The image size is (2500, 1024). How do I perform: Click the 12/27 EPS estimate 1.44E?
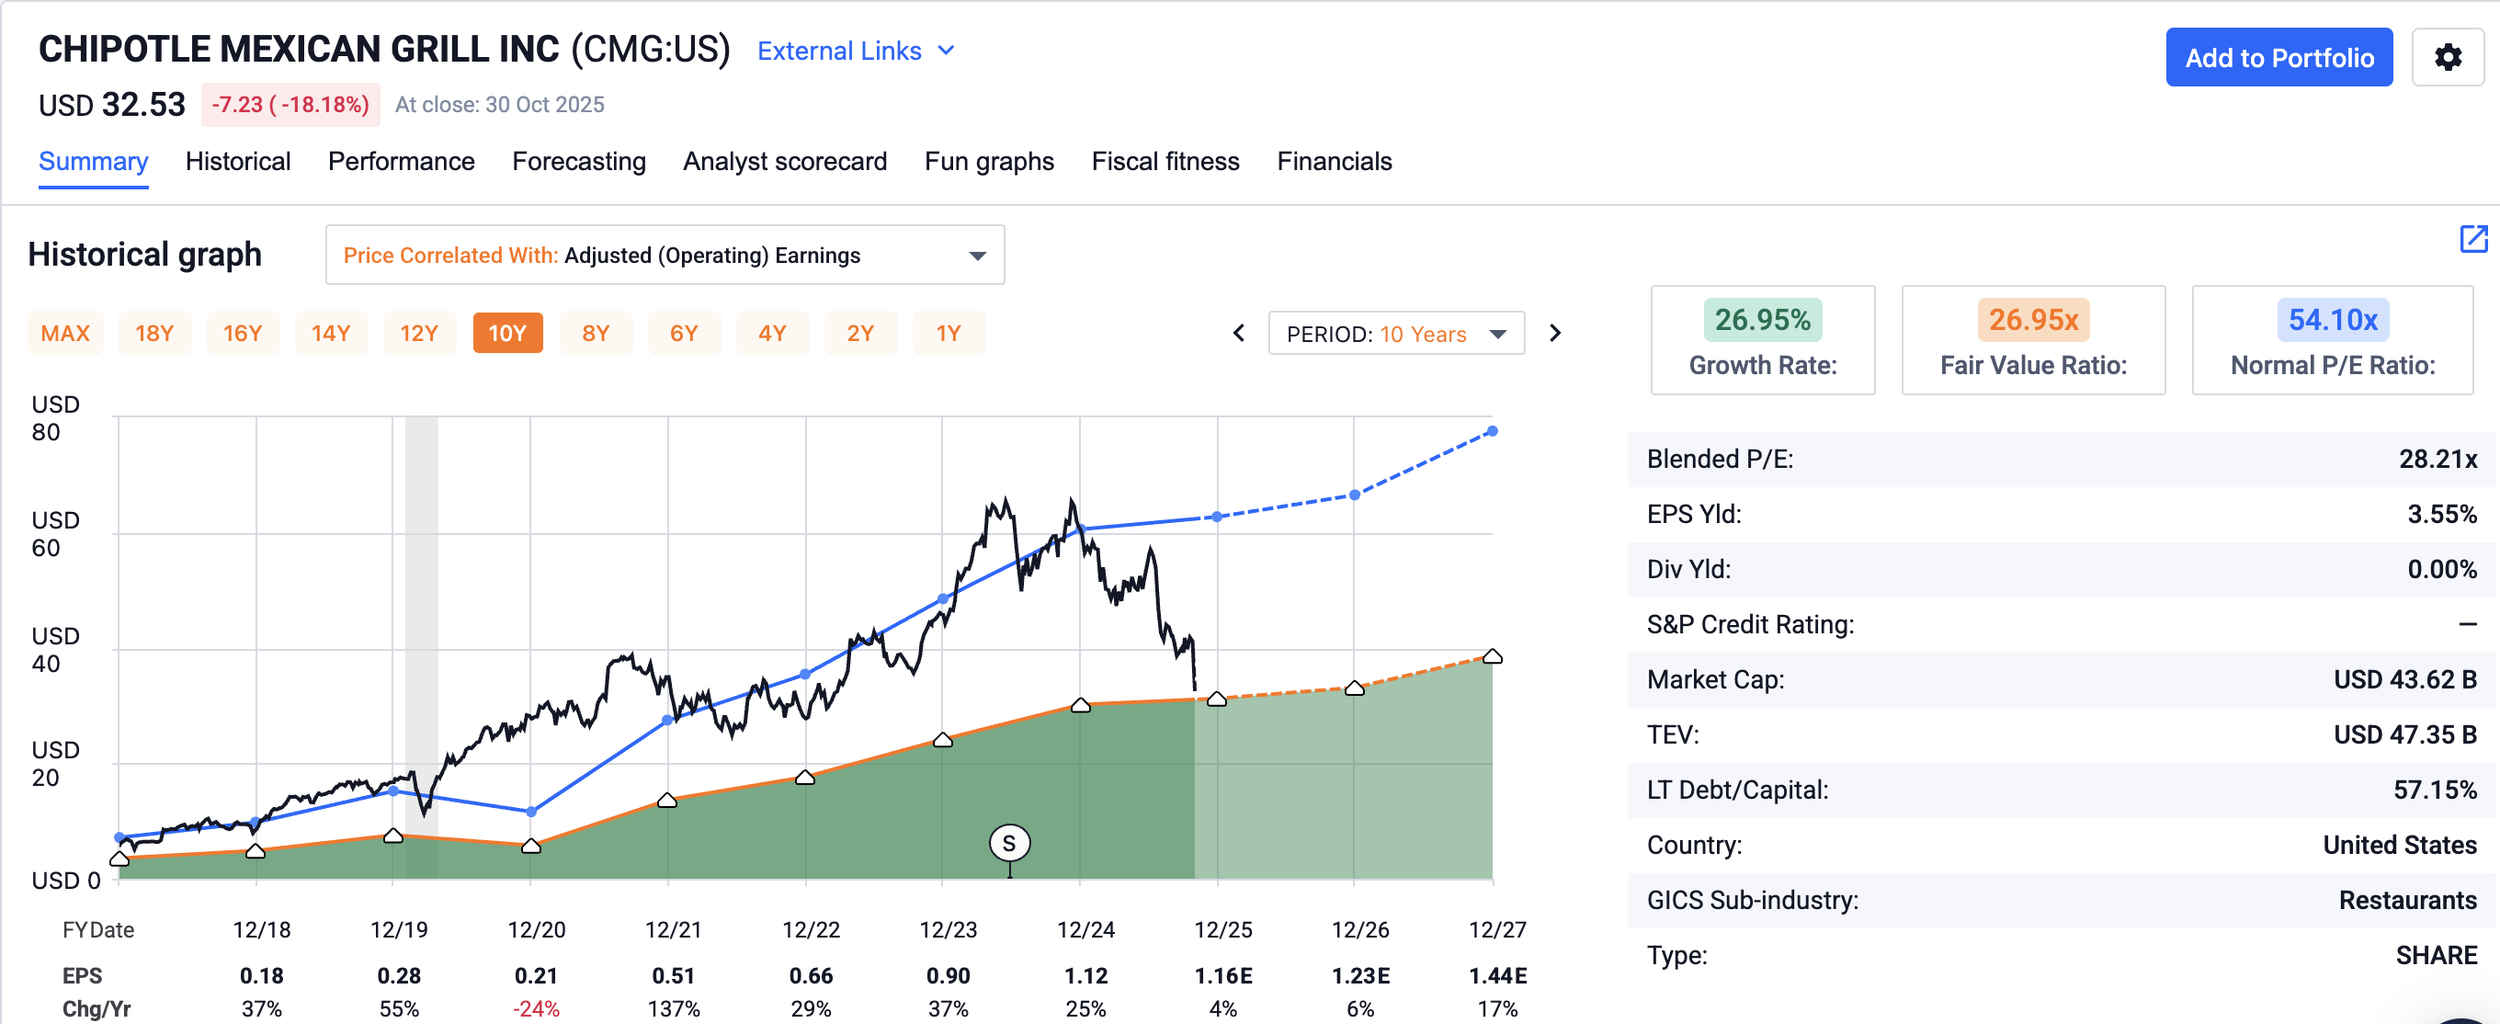(1498, 976)
